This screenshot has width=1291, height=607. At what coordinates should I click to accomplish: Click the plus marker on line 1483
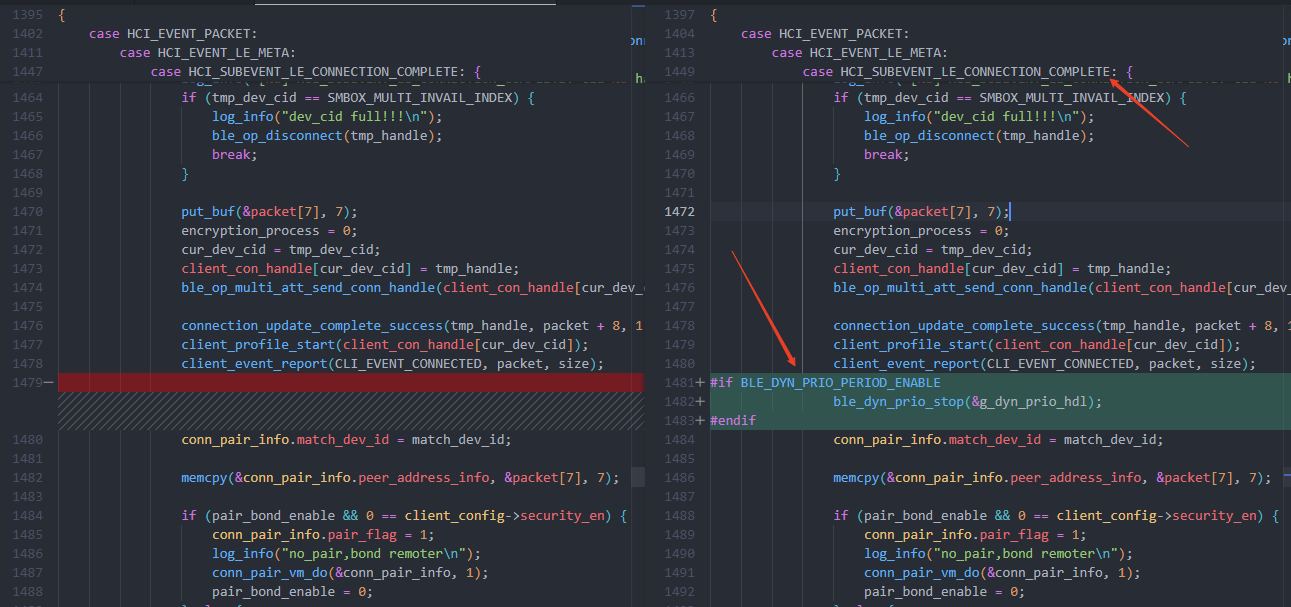pyautogui.click(x=700, y=421)
